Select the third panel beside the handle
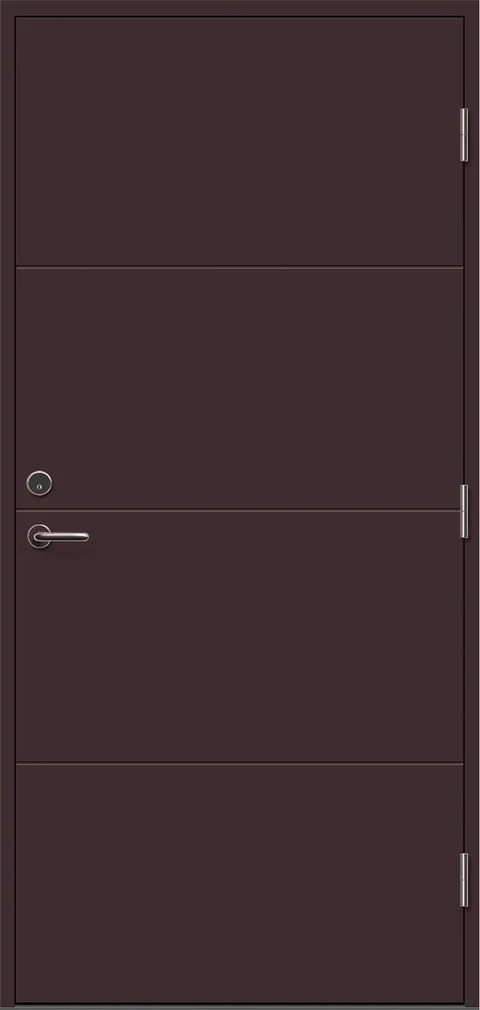 [x=239, y=637]
